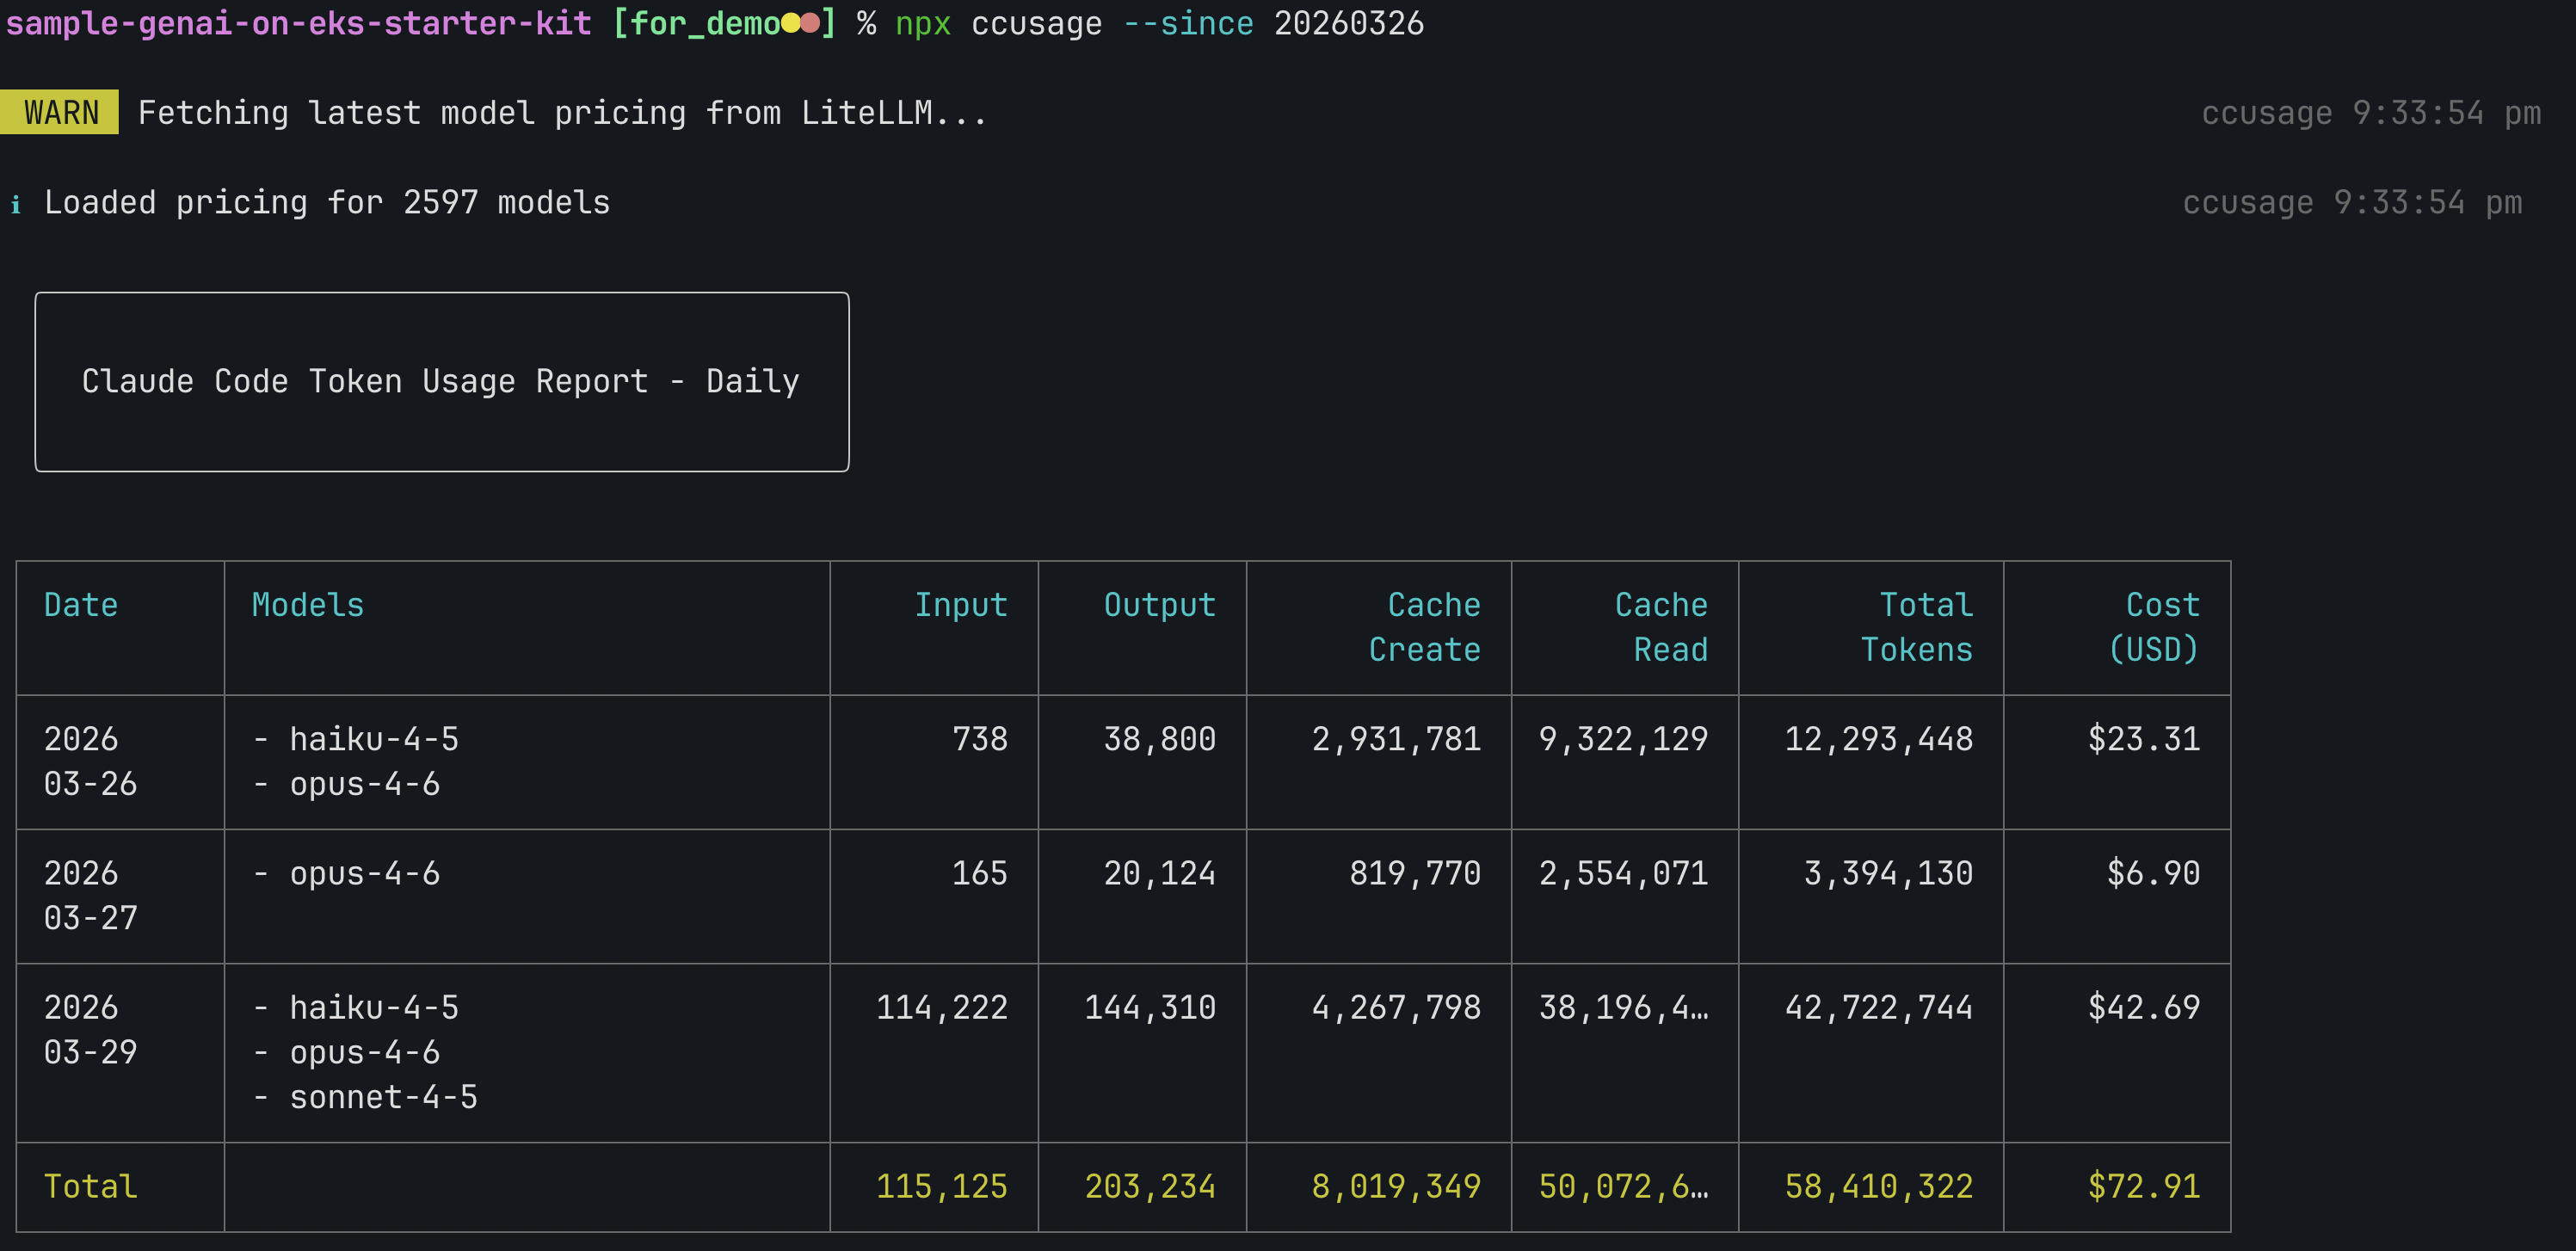Click cost value '$23.31'
The image size is (2576, 1251).
pos(2144,739)
